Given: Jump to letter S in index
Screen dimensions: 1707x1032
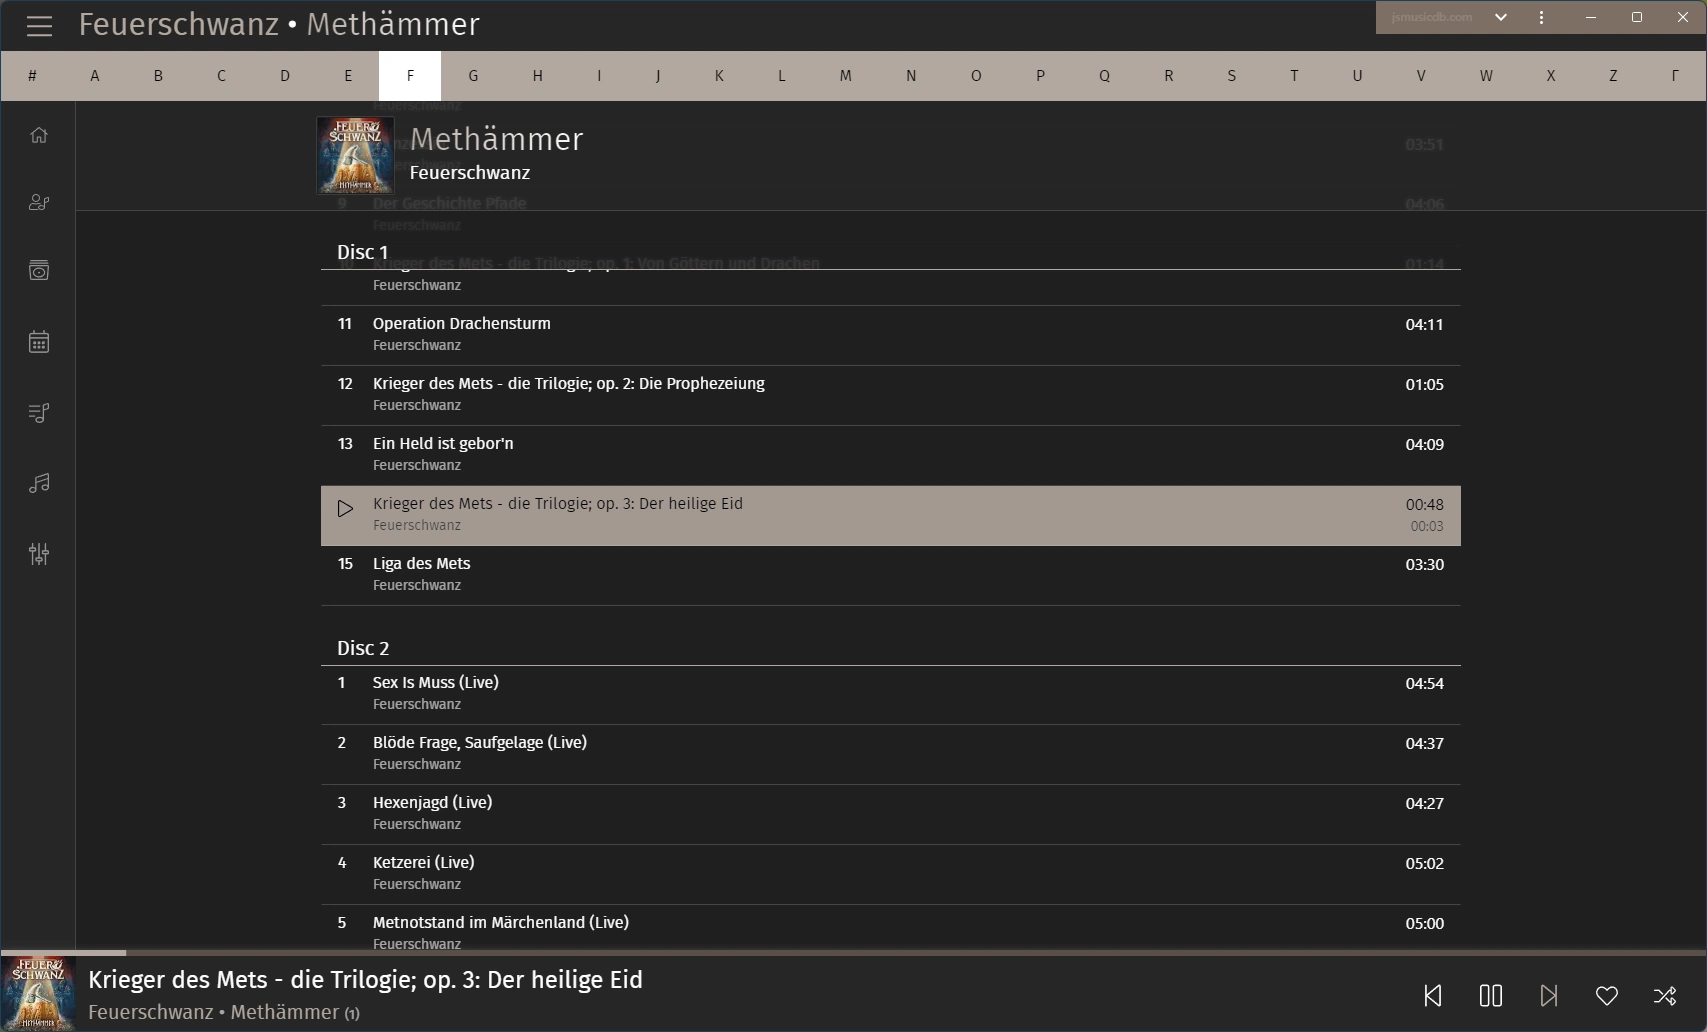Looking at the screenshot, I should (x=1231, y=76).
